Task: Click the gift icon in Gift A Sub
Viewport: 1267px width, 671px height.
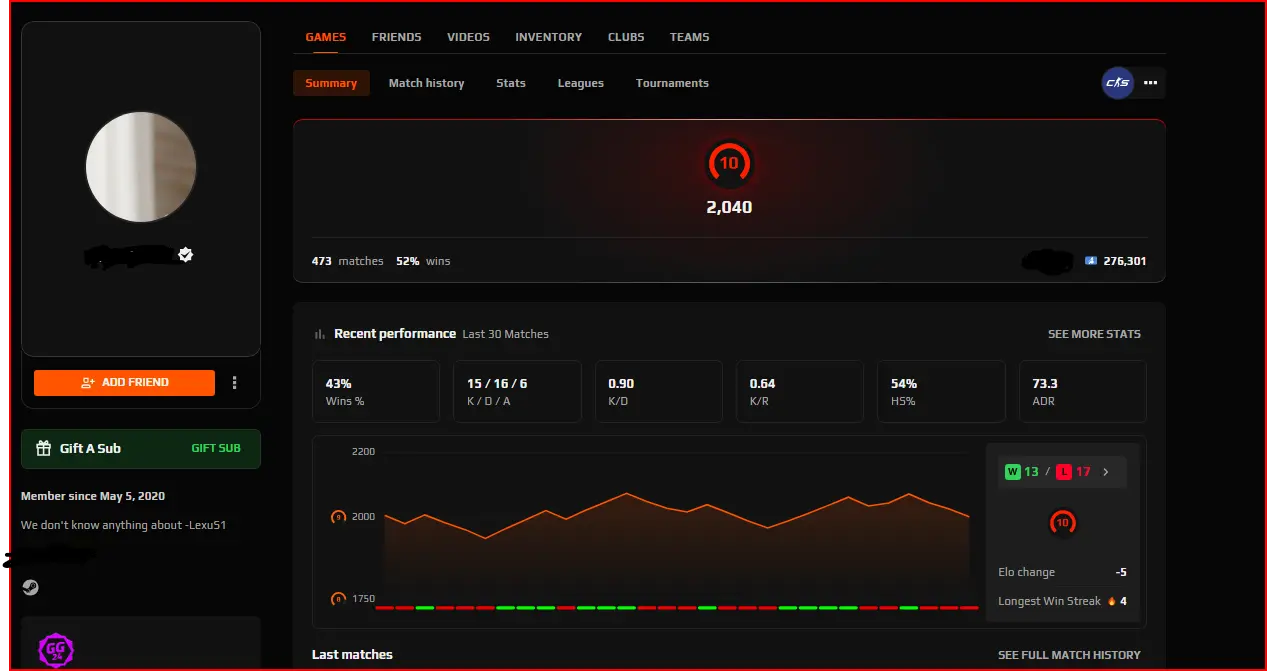Action: [x=43, y=449]
